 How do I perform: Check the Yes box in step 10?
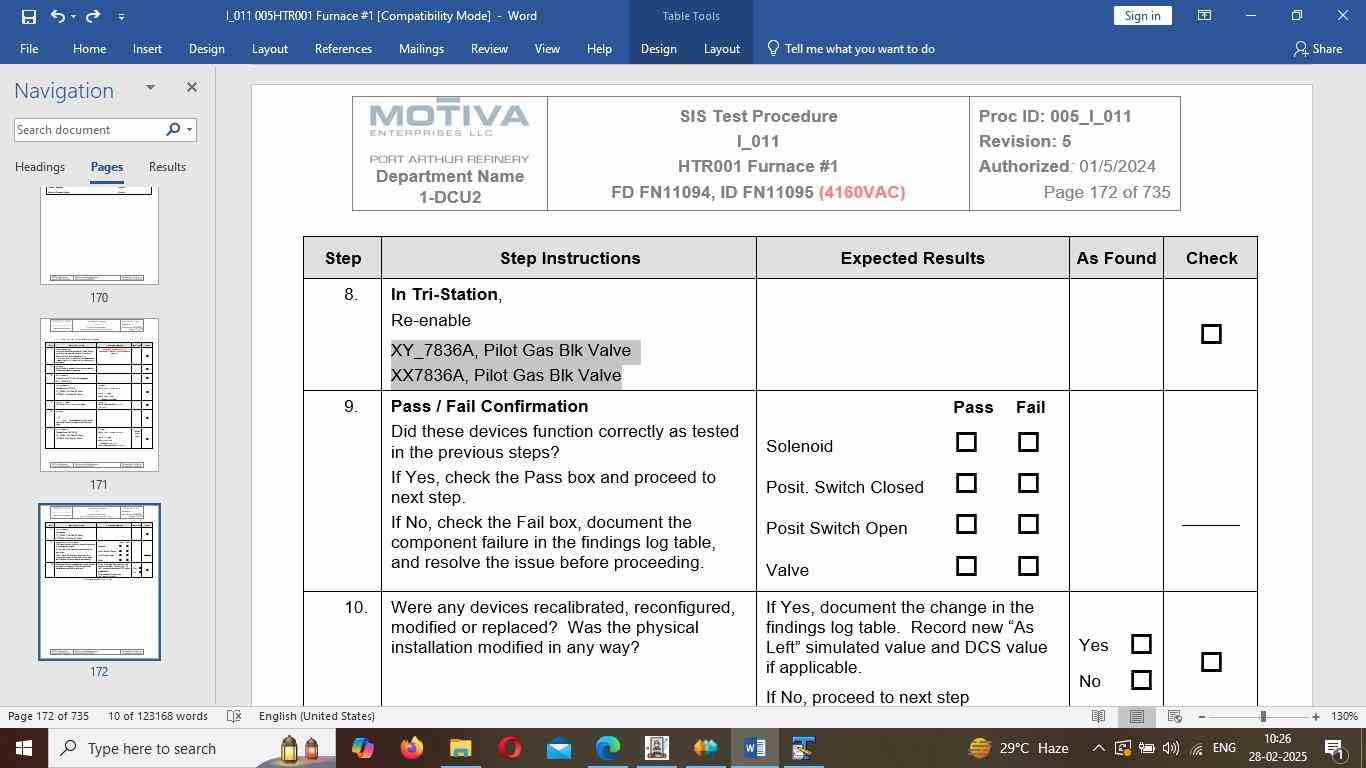tap(1141, 644)
